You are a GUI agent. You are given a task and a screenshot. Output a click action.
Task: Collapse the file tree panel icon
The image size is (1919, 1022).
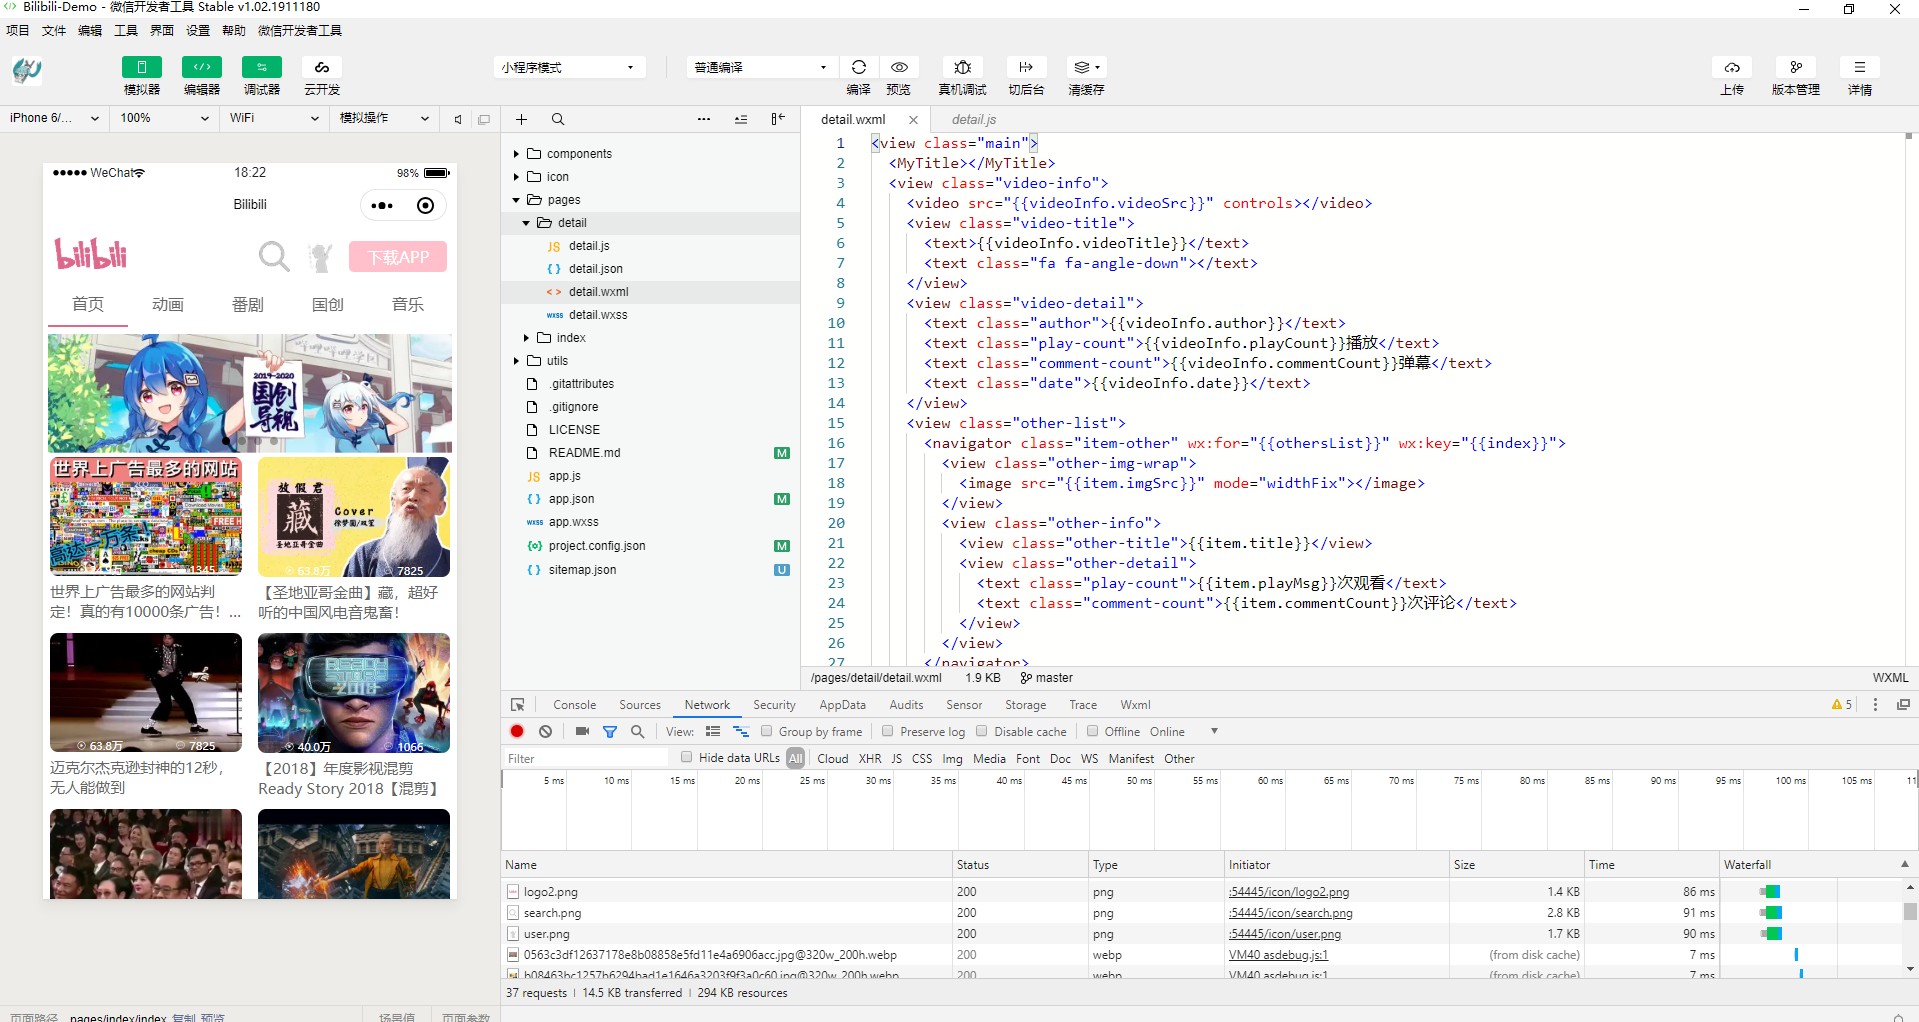pos(778,119)
